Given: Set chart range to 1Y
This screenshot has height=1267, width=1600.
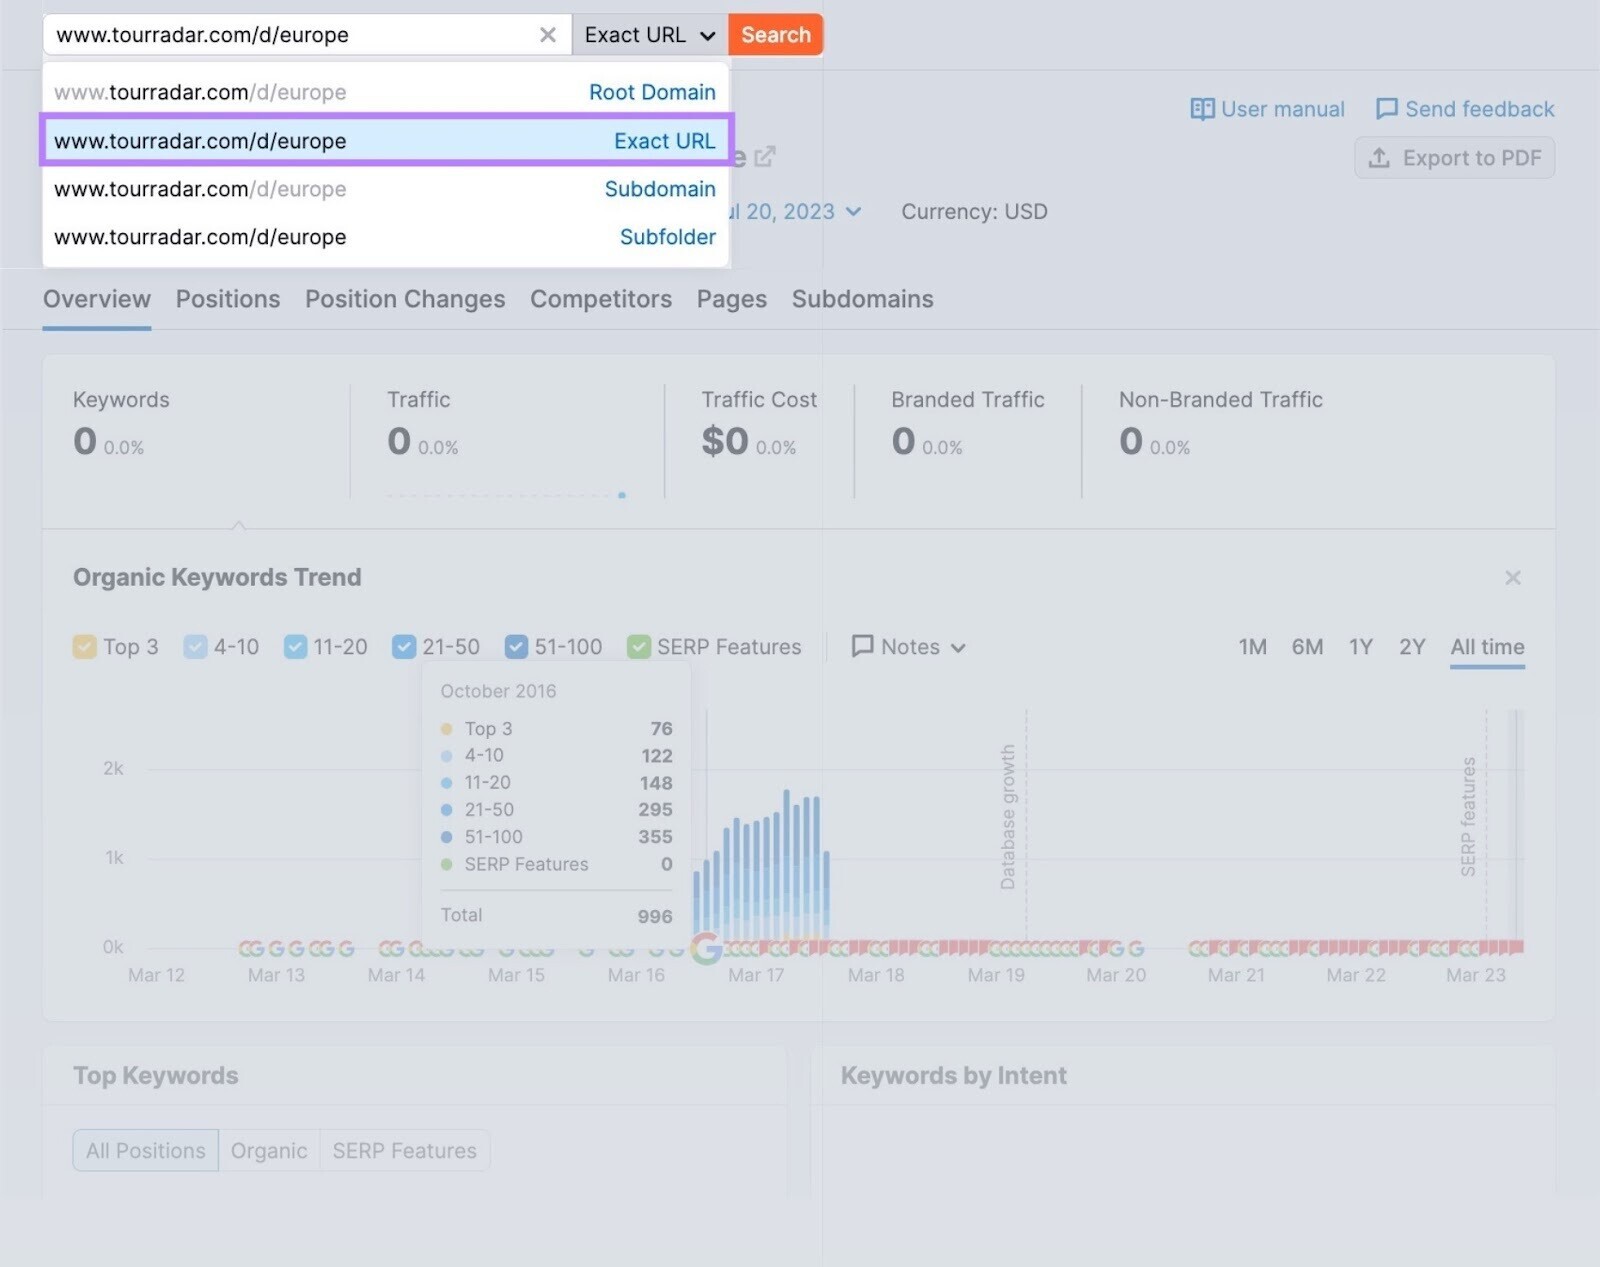Looking at the screenshot, I should click(x=1361, y=647).
